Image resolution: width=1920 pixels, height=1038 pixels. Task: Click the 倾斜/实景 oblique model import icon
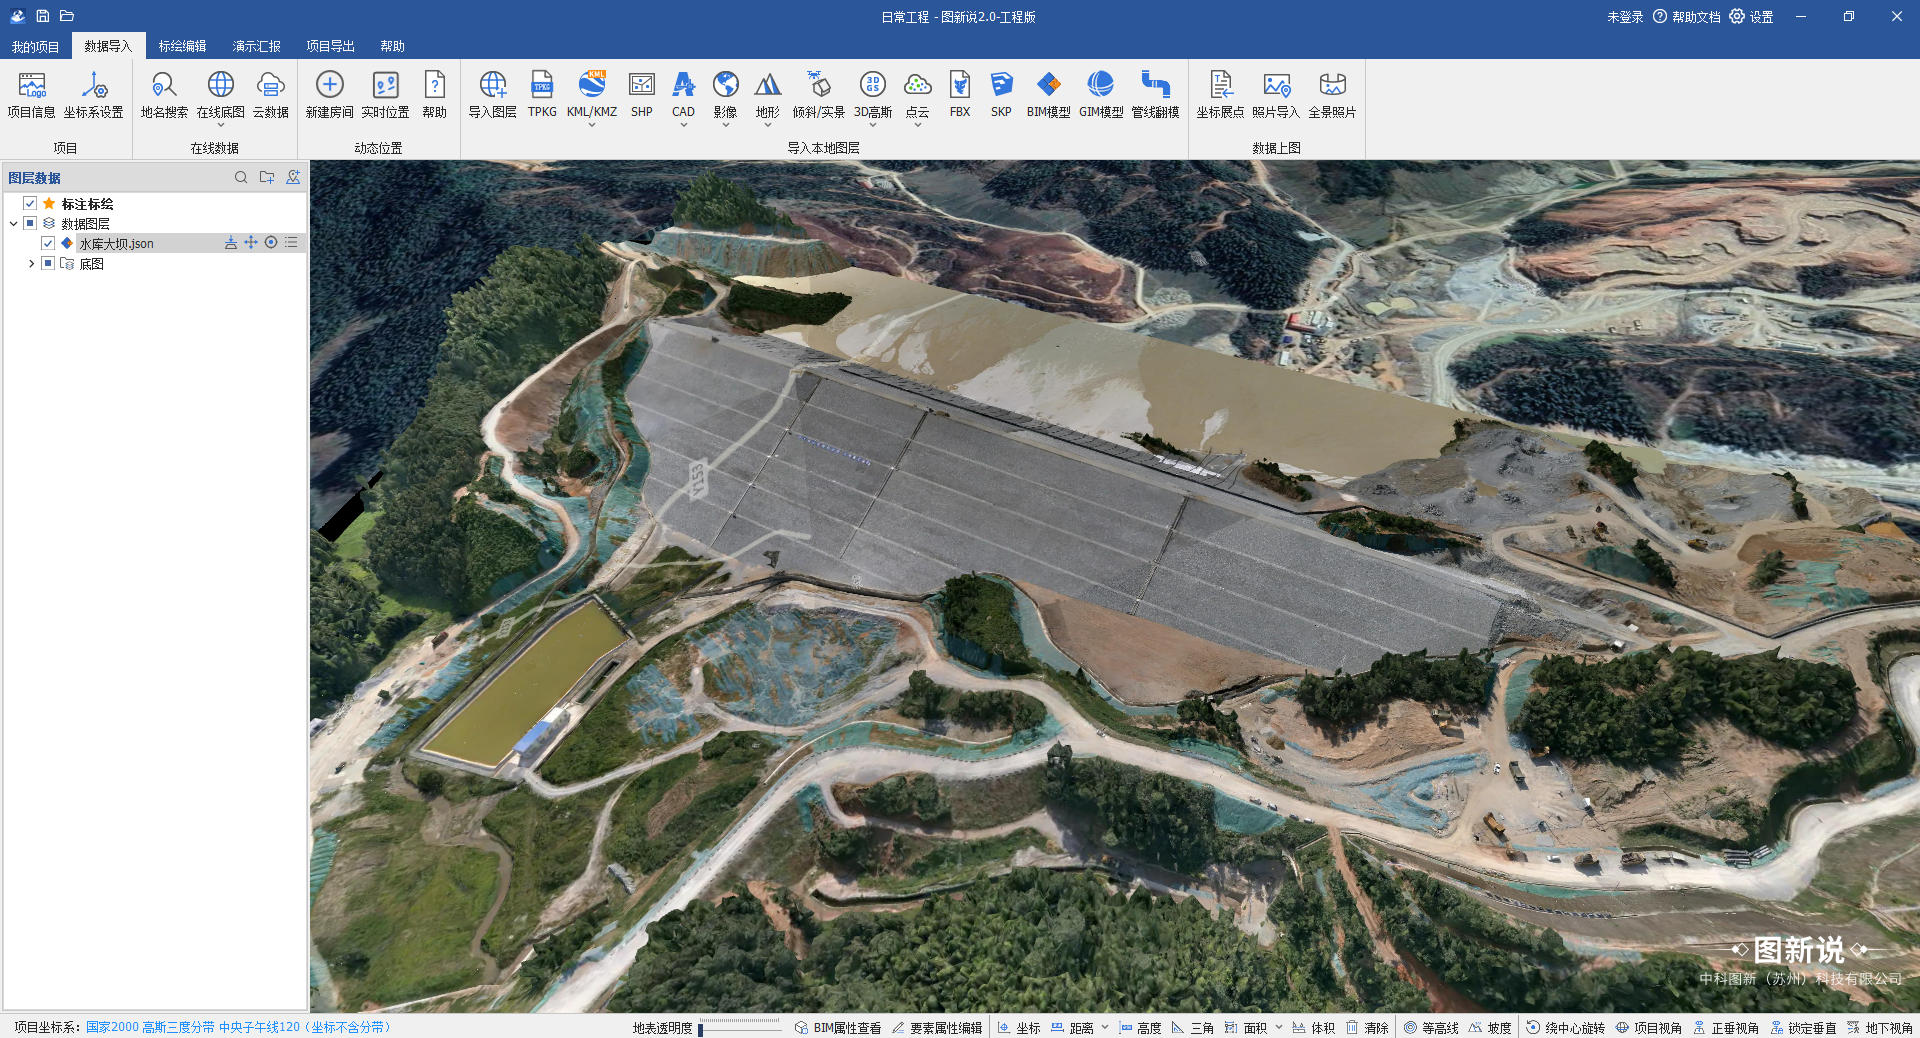point(819,84)
